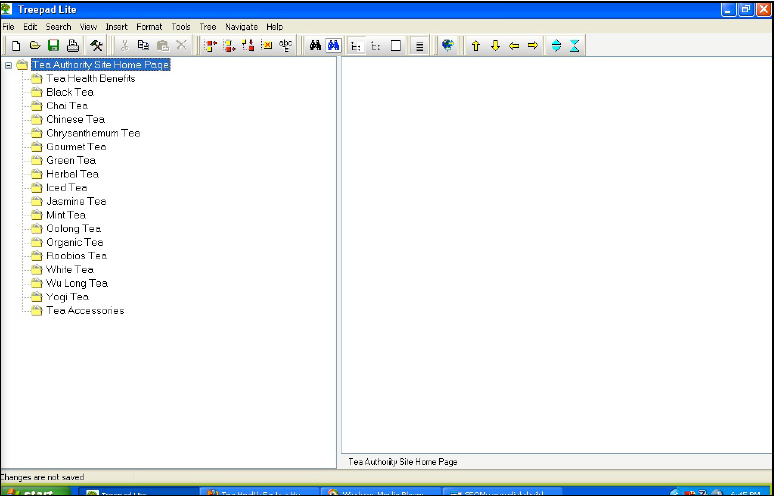Click the yellow right arrow icon
The image size is (774, 496).
coord(533,46)
